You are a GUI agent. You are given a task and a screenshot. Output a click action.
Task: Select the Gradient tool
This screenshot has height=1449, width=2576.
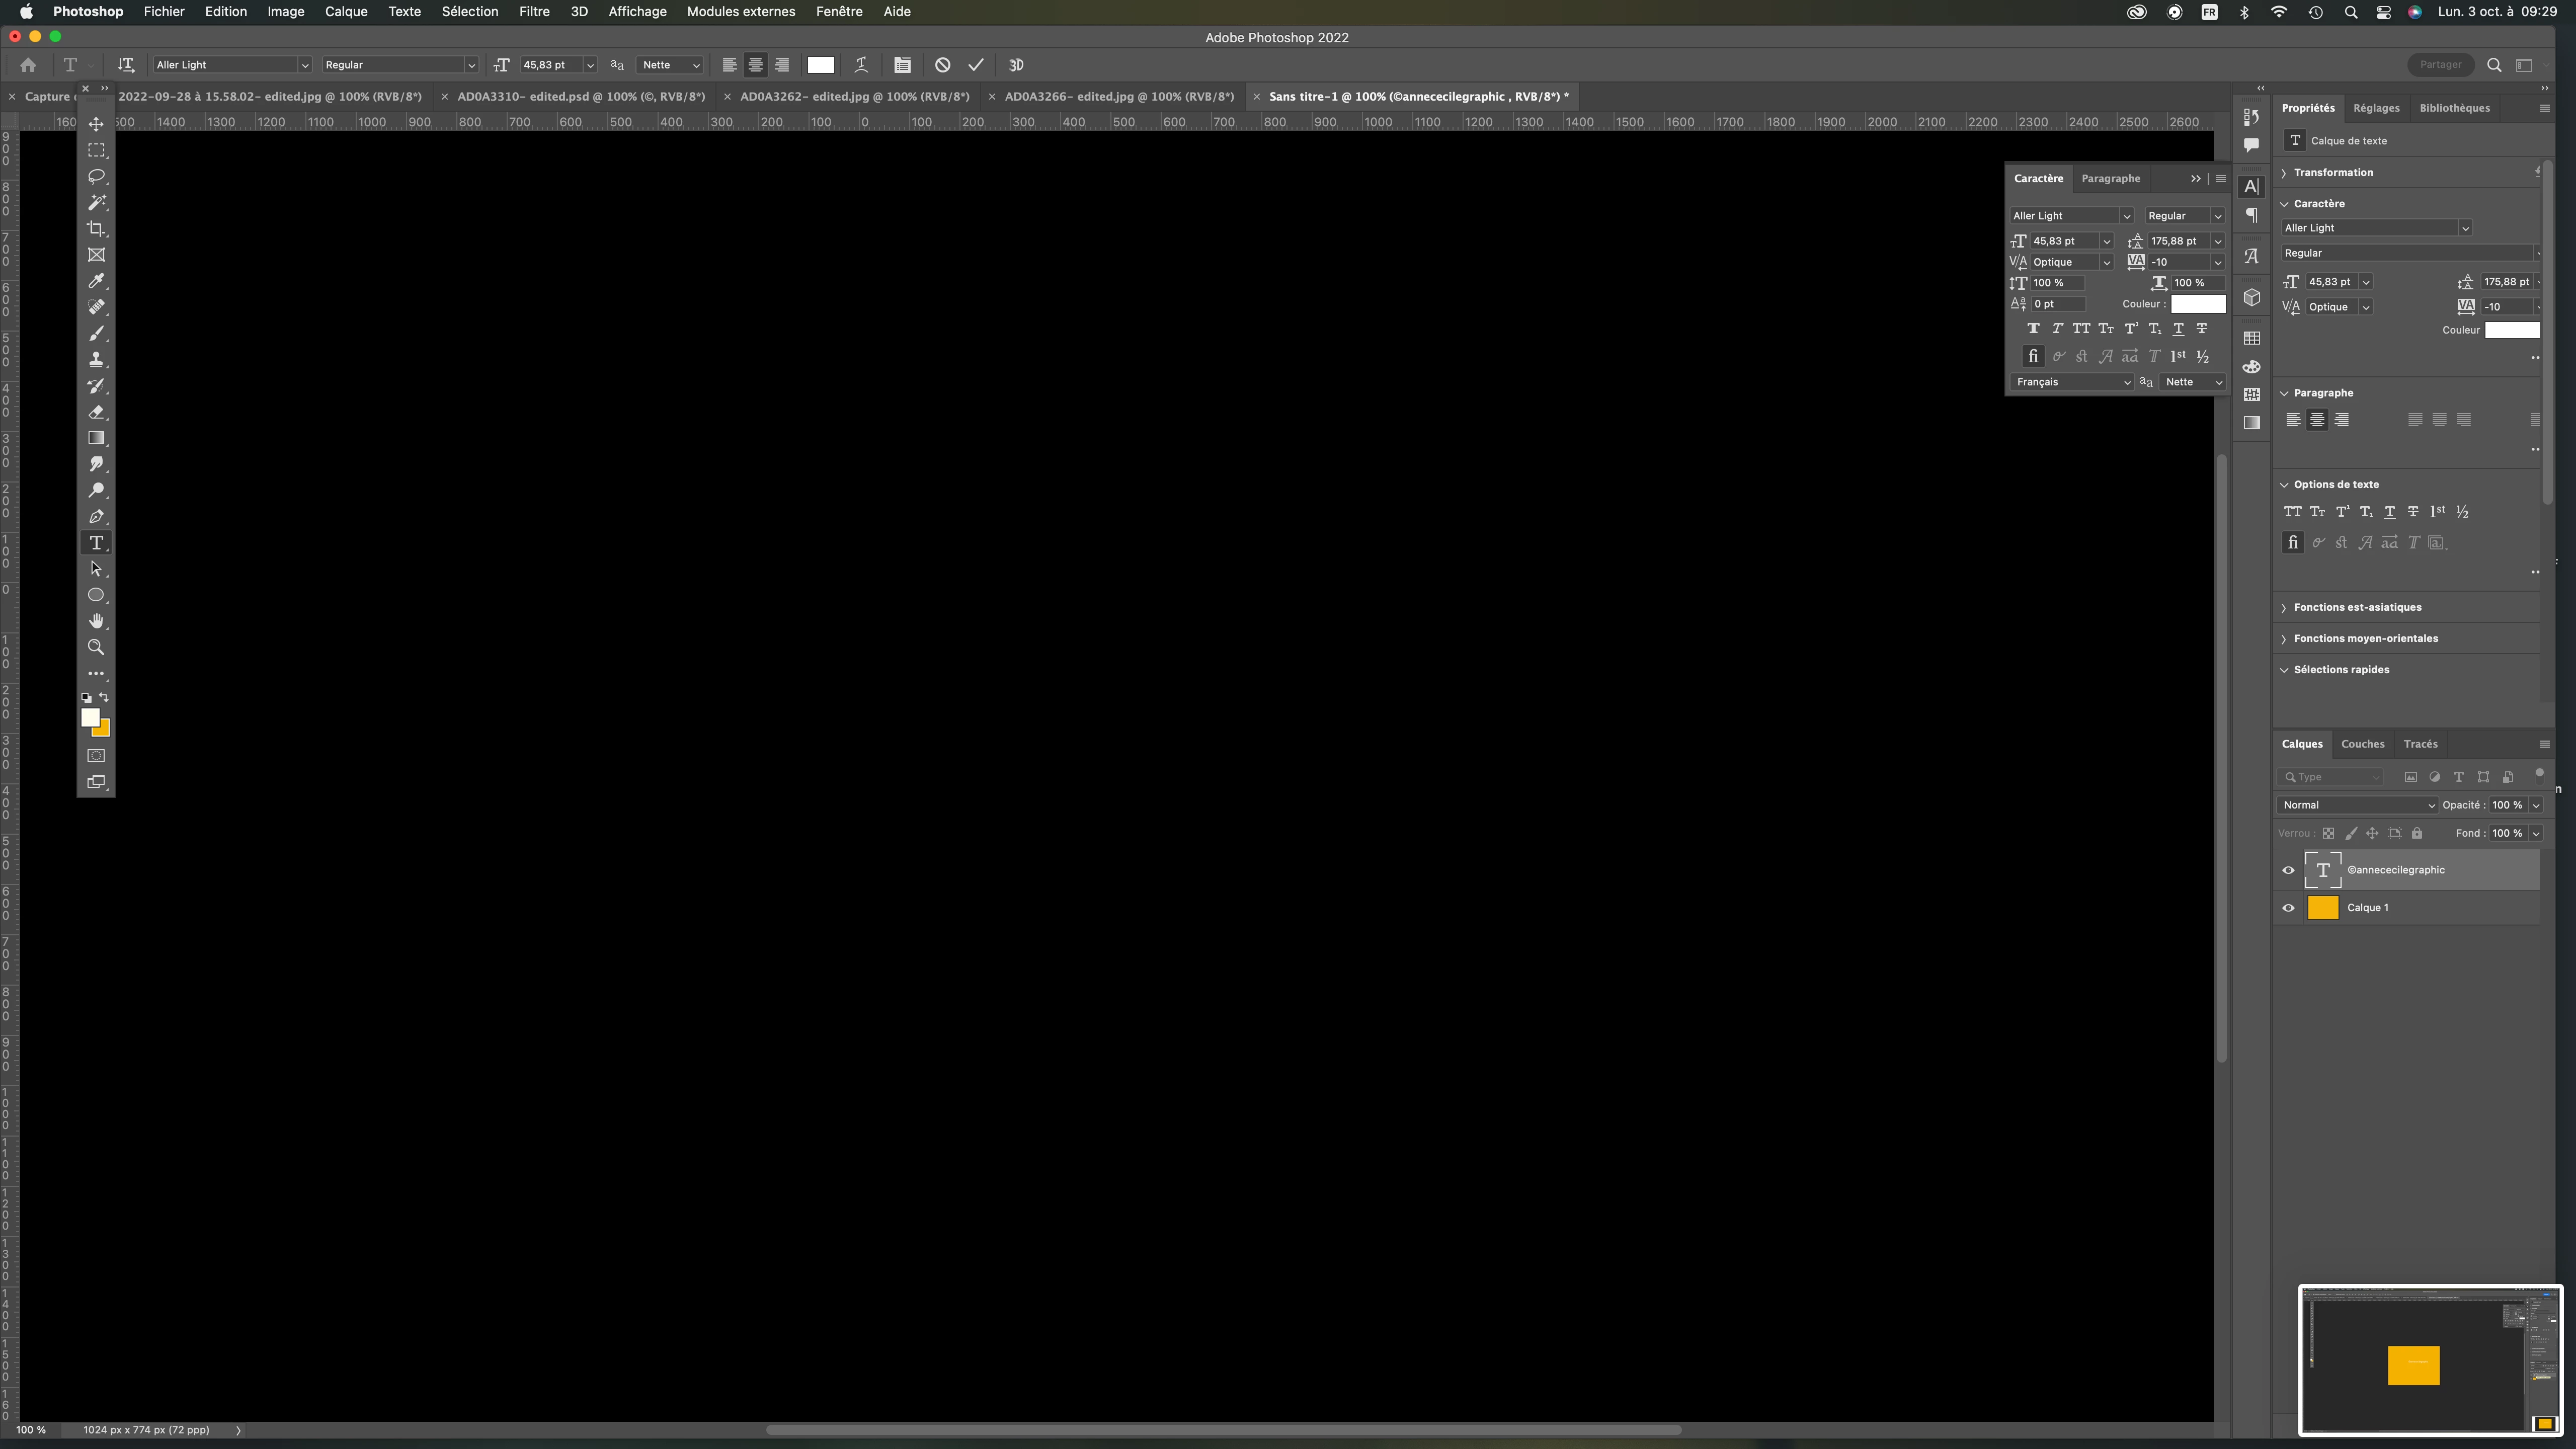click(96, 438)
